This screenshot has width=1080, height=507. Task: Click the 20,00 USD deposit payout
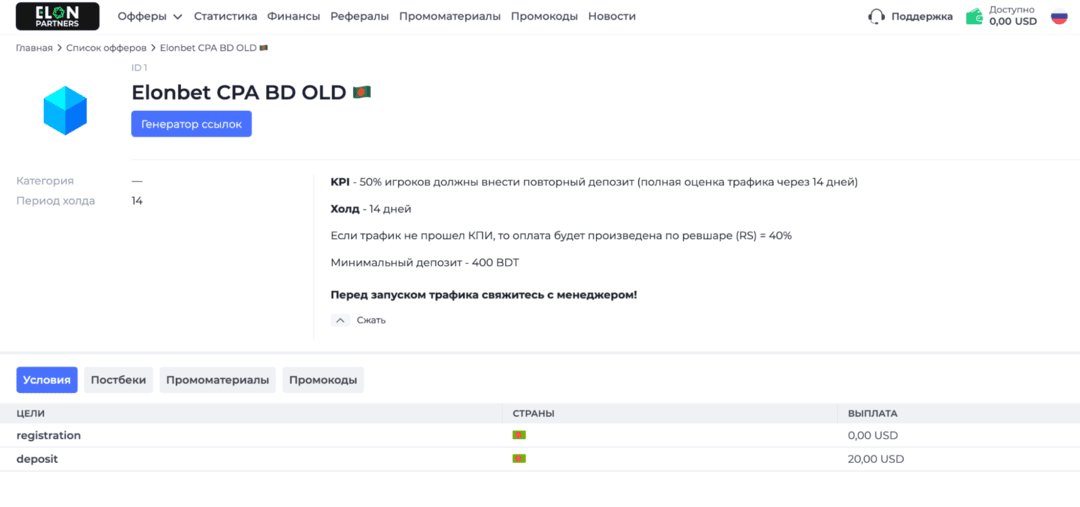[876, 459]
